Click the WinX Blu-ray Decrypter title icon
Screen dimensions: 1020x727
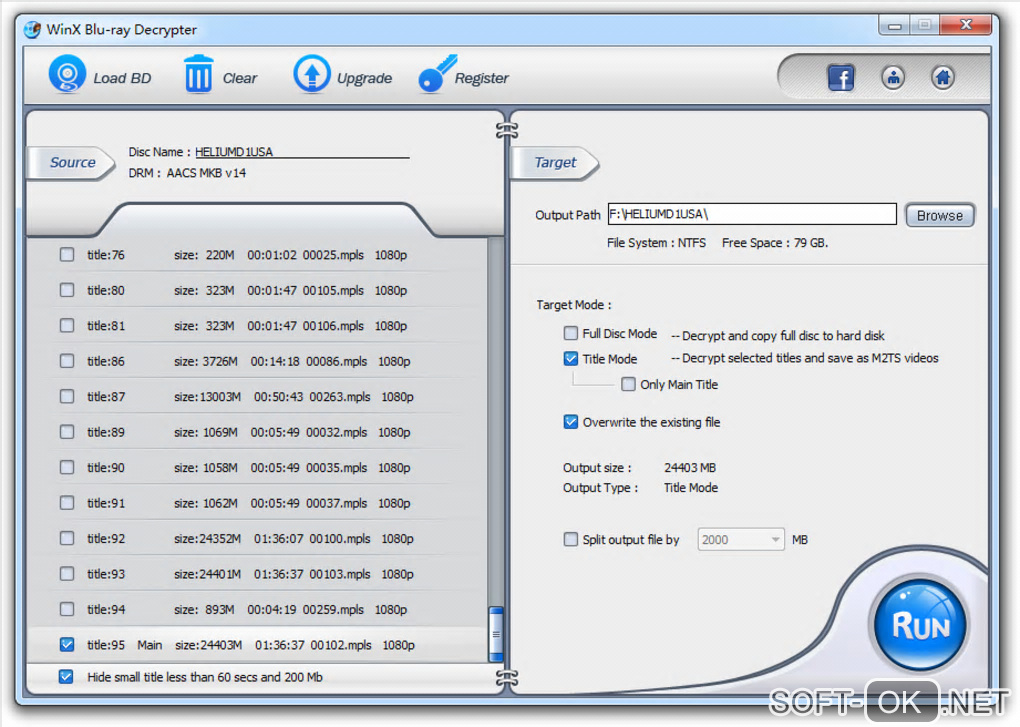click(32, 29)
